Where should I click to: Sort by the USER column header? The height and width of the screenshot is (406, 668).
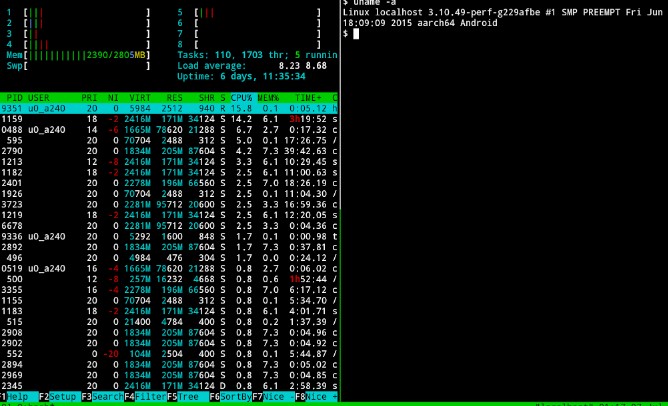tap(42, 98)
